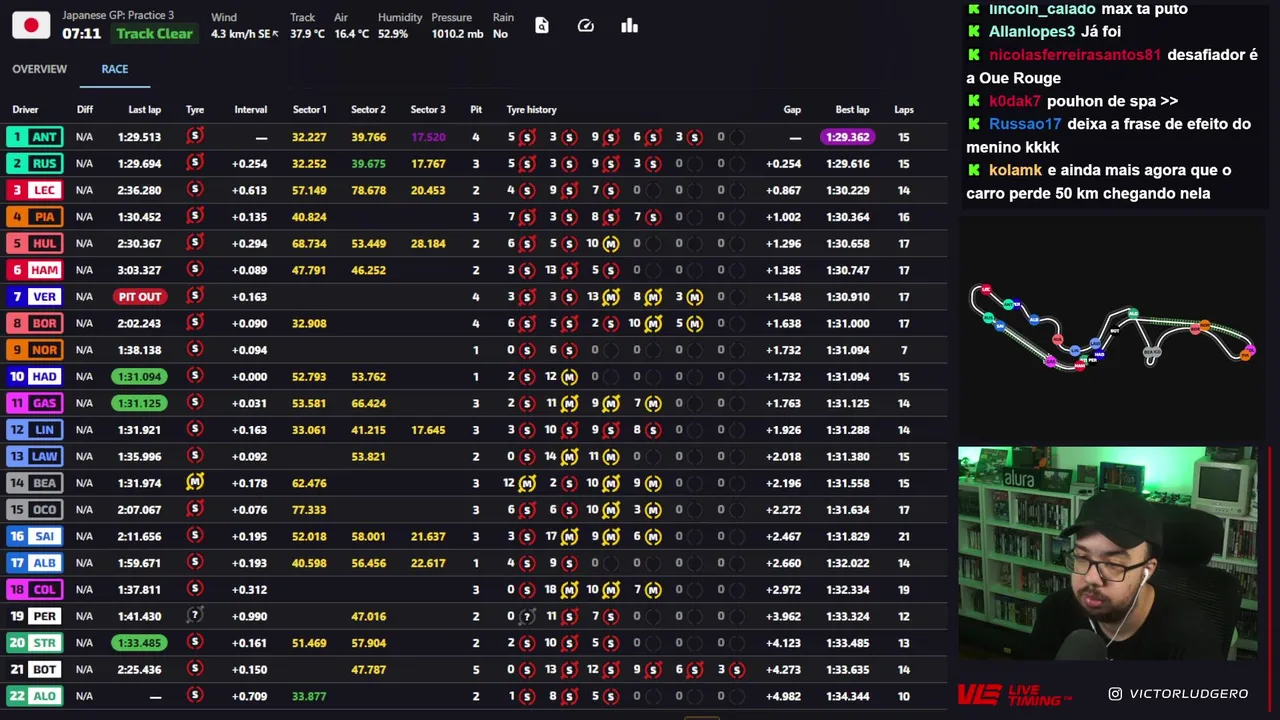Open chat user Russao17 profile
This screenshot has height=720, width=1280.
(x=1025, y=124)
